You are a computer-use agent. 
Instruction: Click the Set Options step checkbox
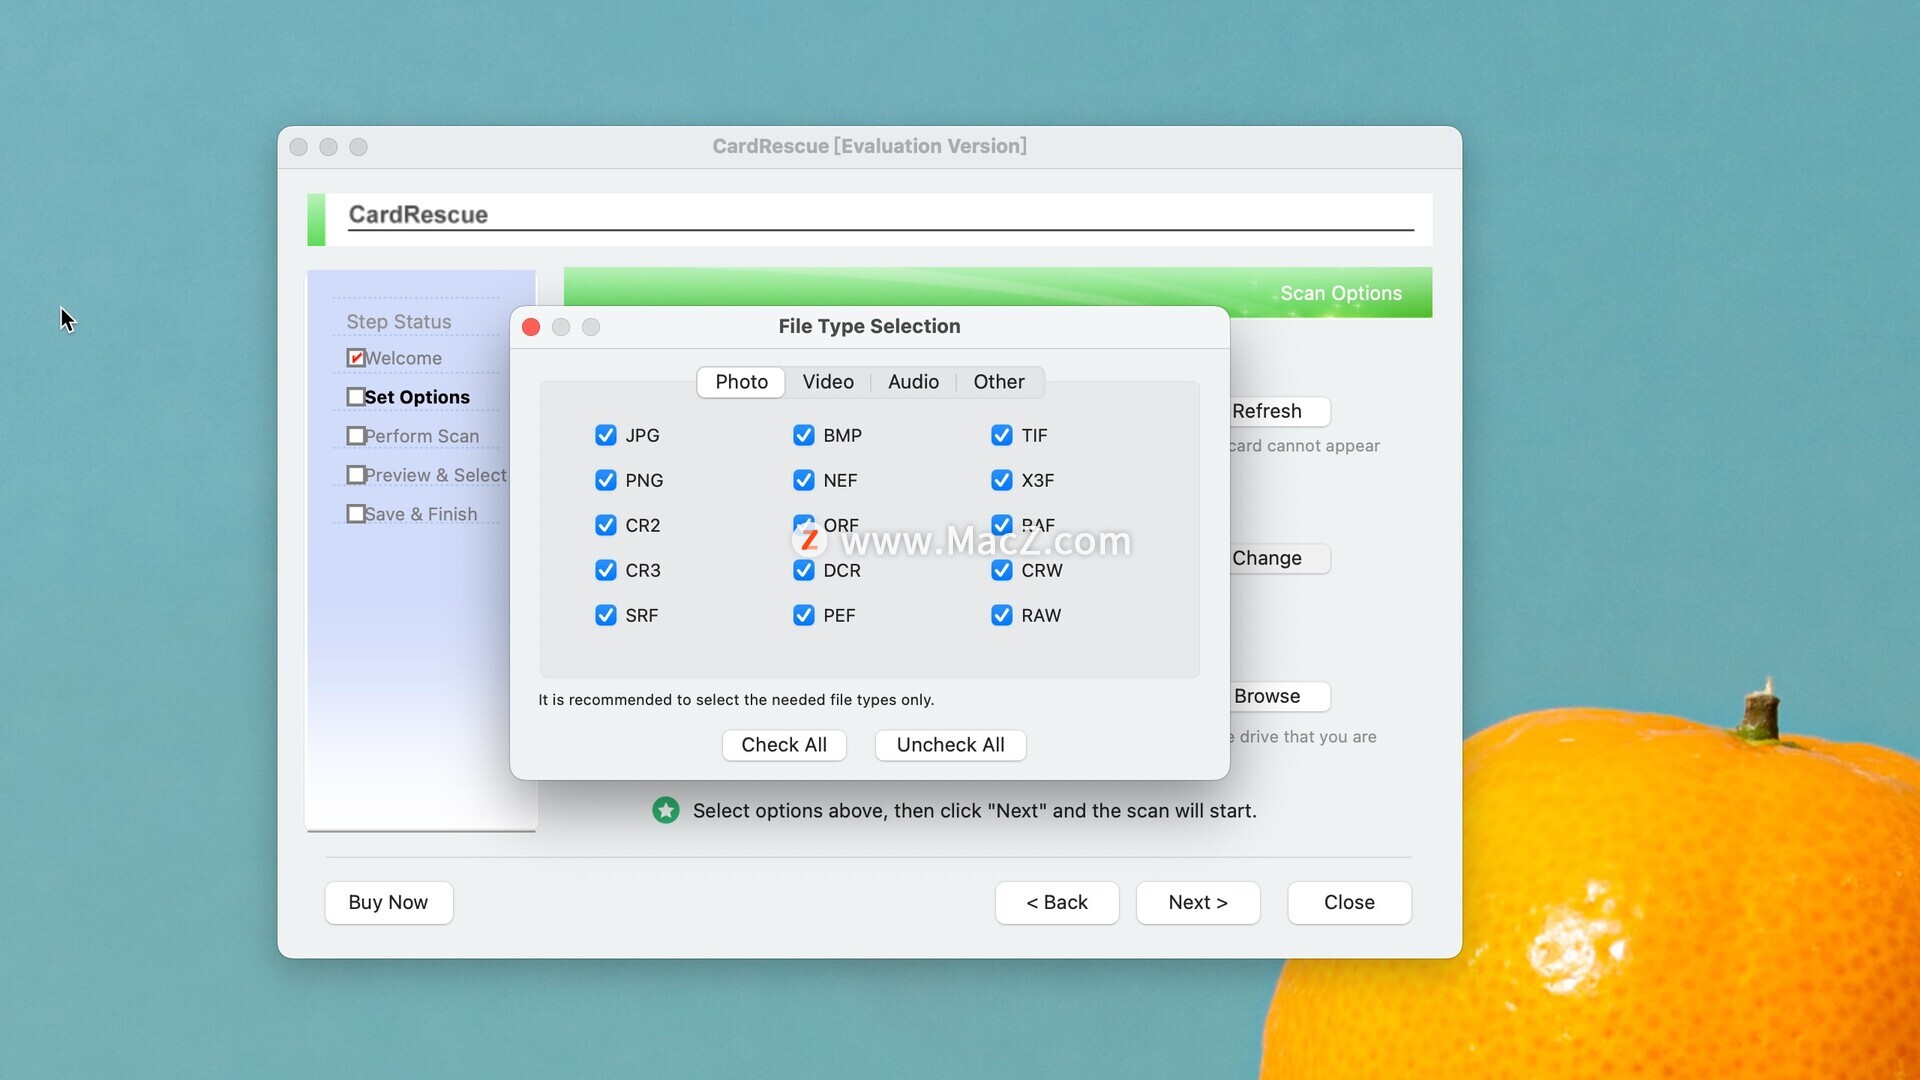355,397
